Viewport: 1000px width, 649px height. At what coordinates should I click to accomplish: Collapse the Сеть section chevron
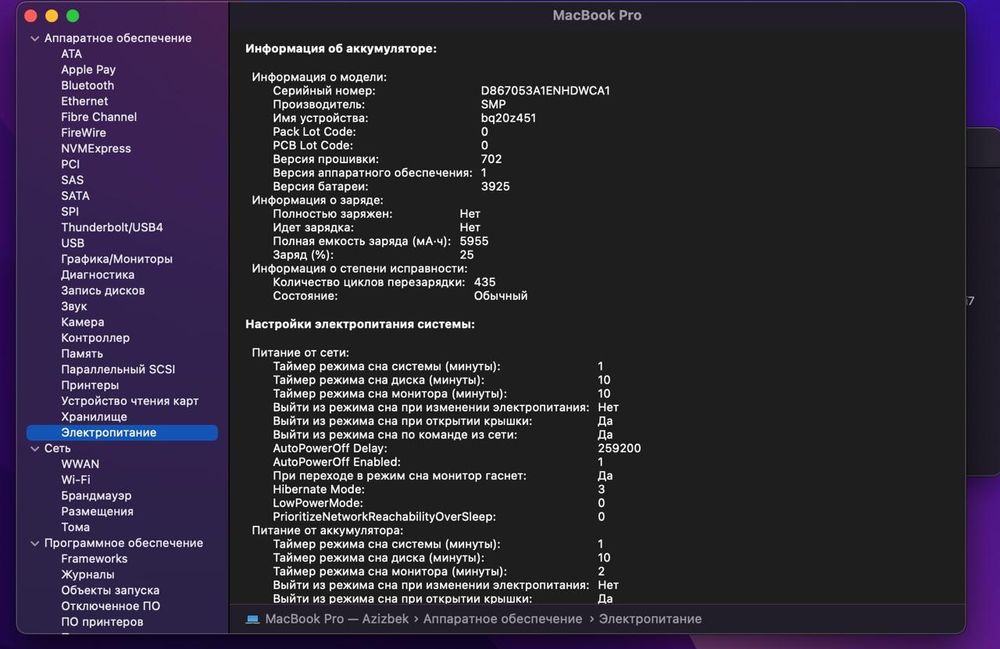(34, 449)
